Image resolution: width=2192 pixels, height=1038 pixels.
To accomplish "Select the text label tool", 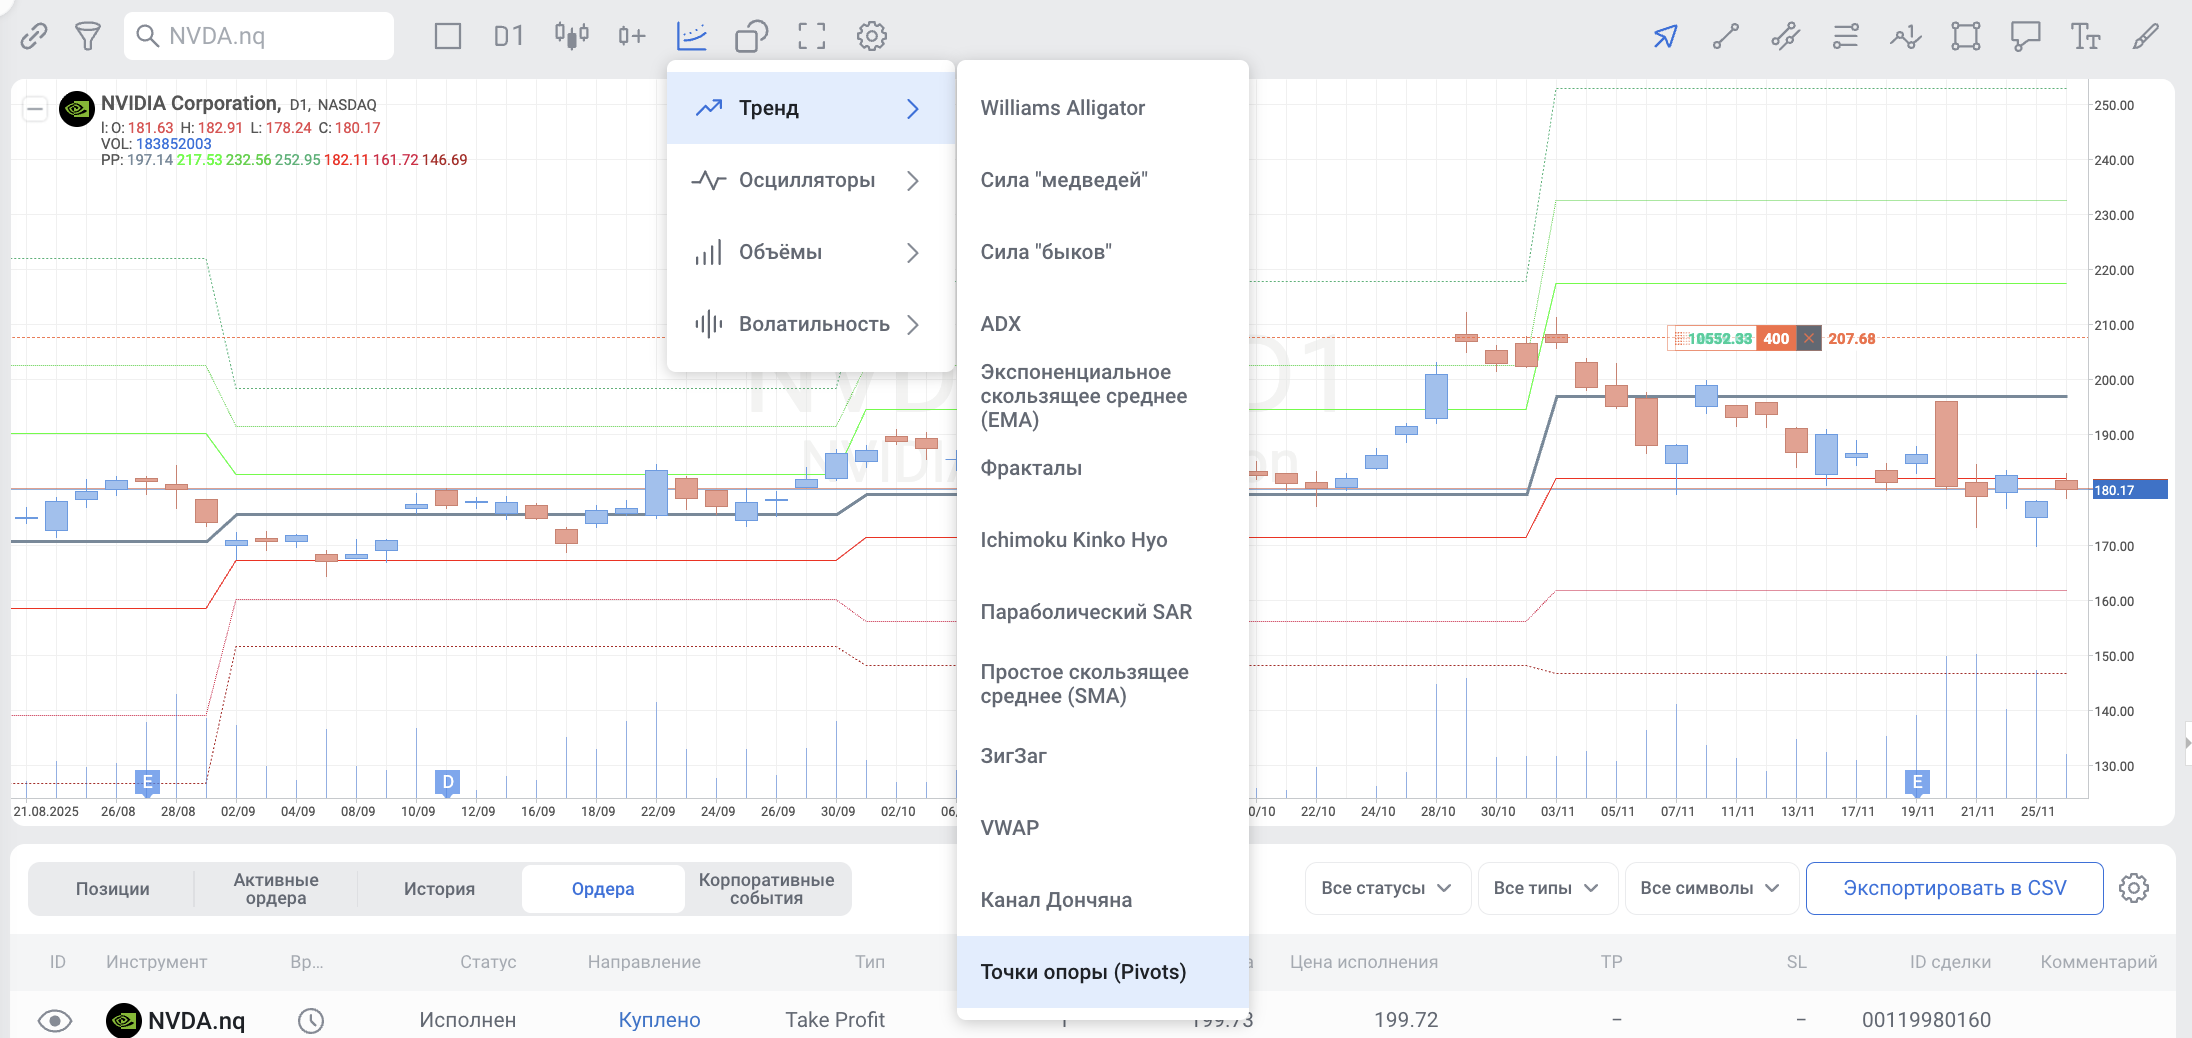I will pyautogui.click(x=2085, y=37).
